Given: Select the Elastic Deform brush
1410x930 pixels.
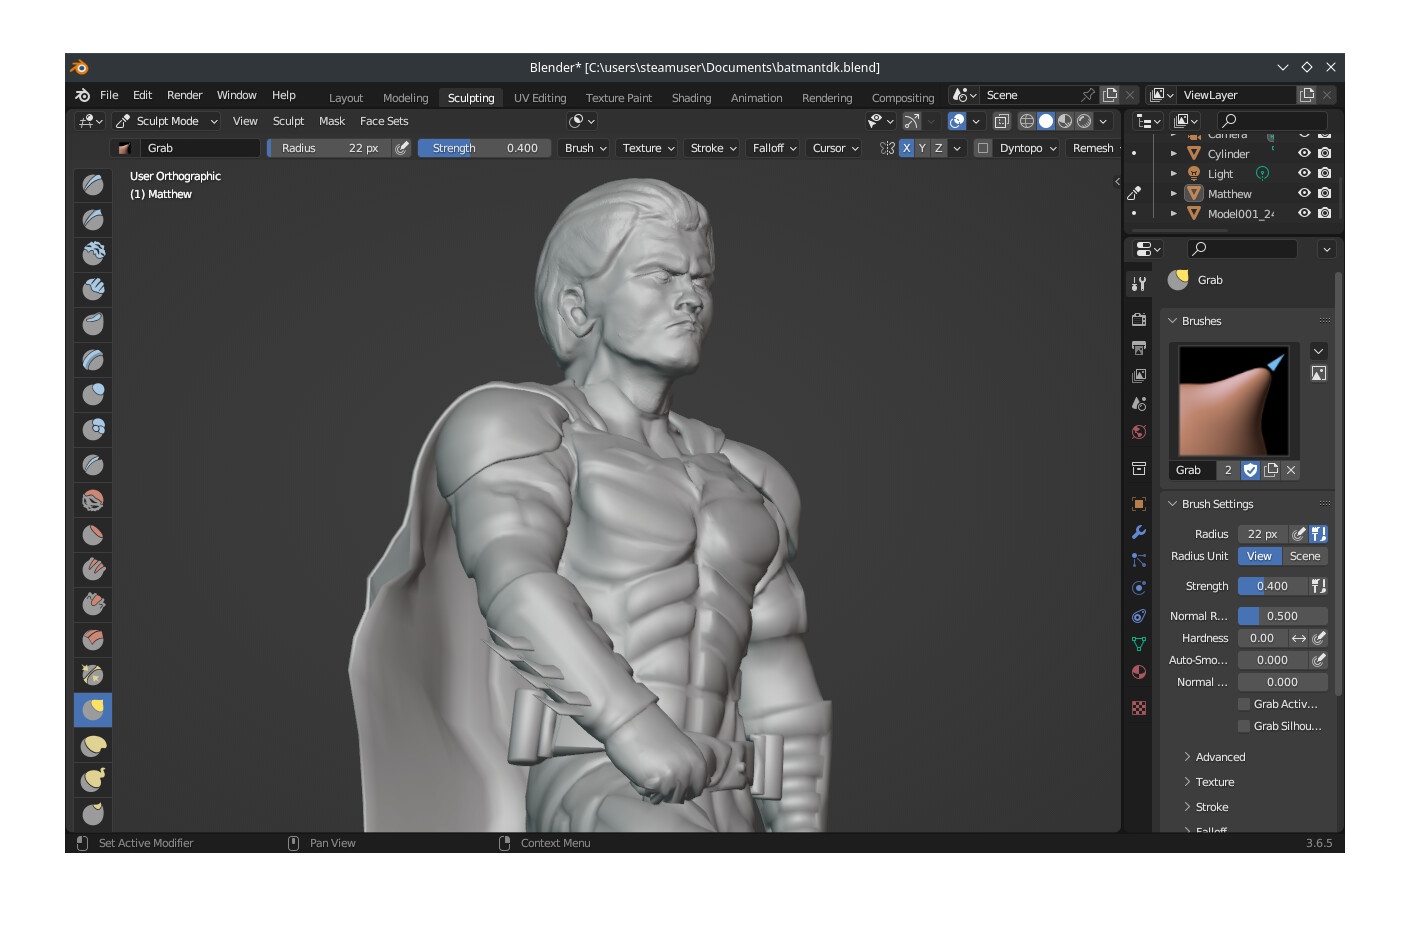Looking at the screenshot, I should point(93,745).
